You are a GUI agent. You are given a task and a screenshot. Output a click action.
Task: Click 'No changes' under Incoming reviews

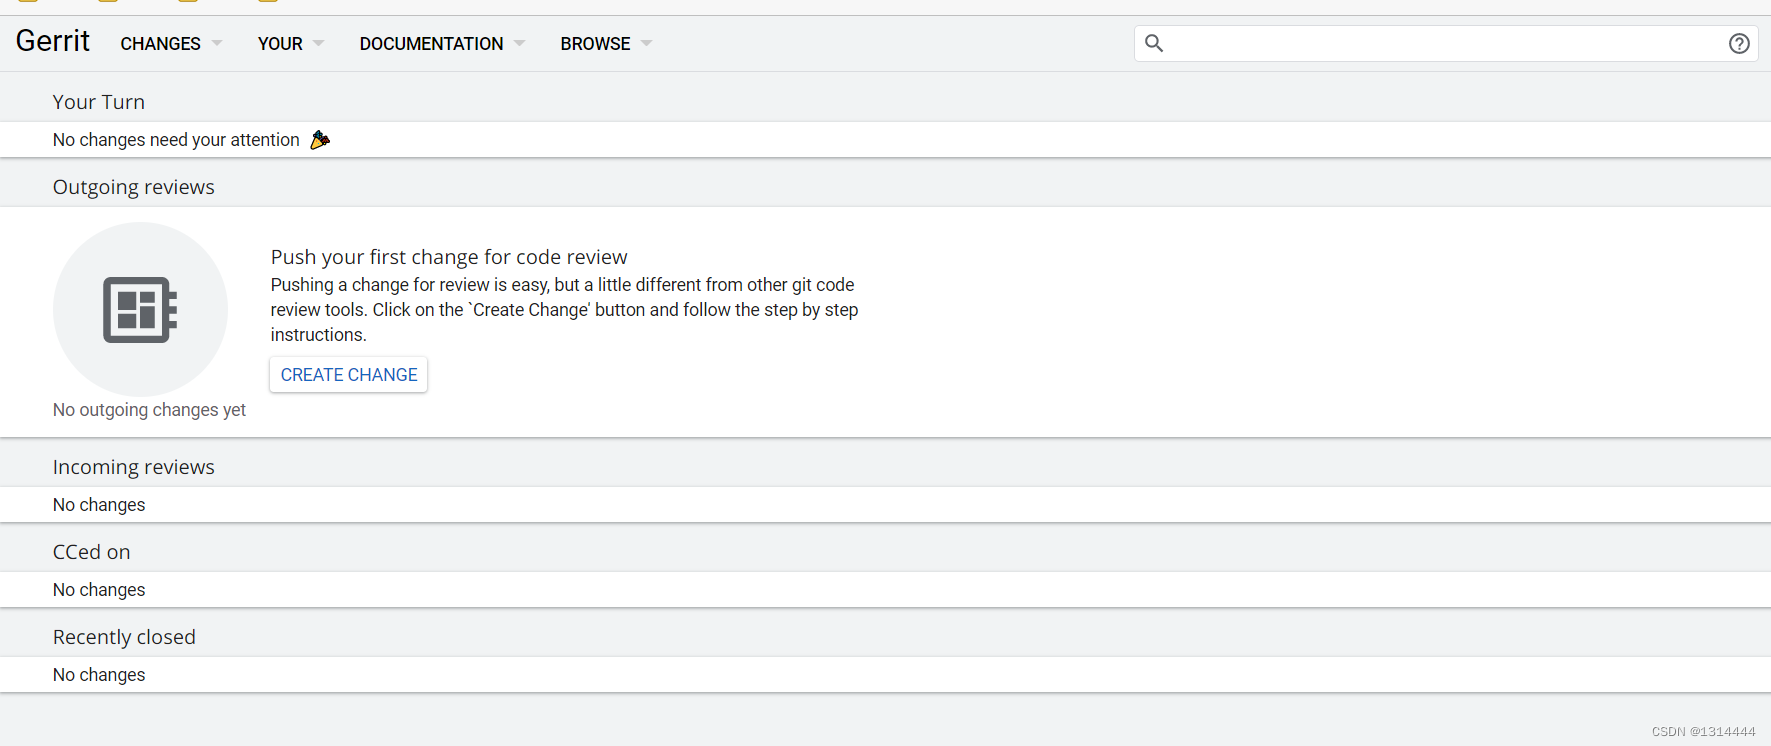pos(99,505)
